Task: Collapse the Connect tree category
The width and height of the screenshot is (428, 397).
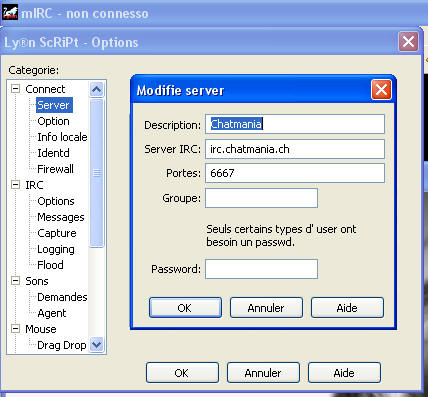Action: 15,89
